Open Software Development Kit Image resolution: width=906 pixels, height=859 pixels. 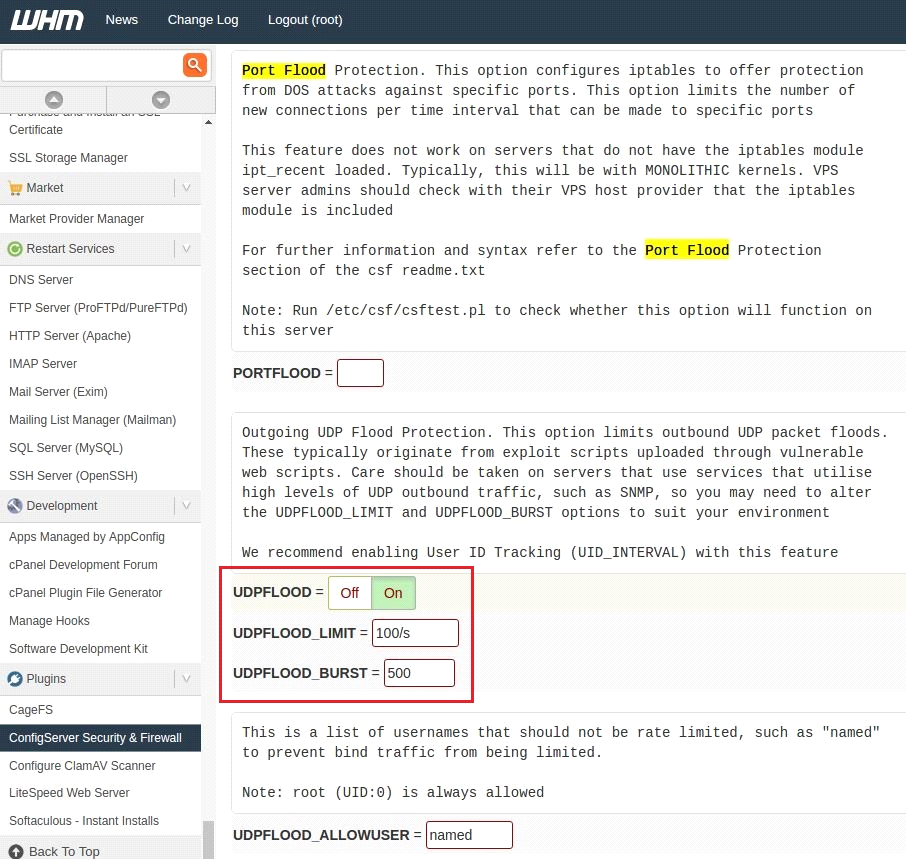[x=78, y=649]
